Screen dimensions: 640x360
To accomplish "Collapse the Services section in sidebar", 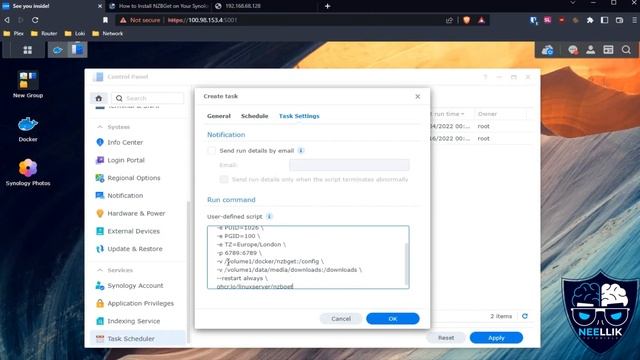I will click(100, 270).
